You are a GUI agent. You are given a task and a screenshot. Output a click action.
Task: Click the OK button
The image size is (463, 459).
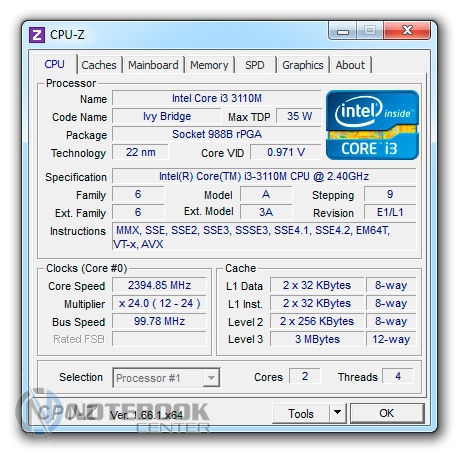pos(387,413)
